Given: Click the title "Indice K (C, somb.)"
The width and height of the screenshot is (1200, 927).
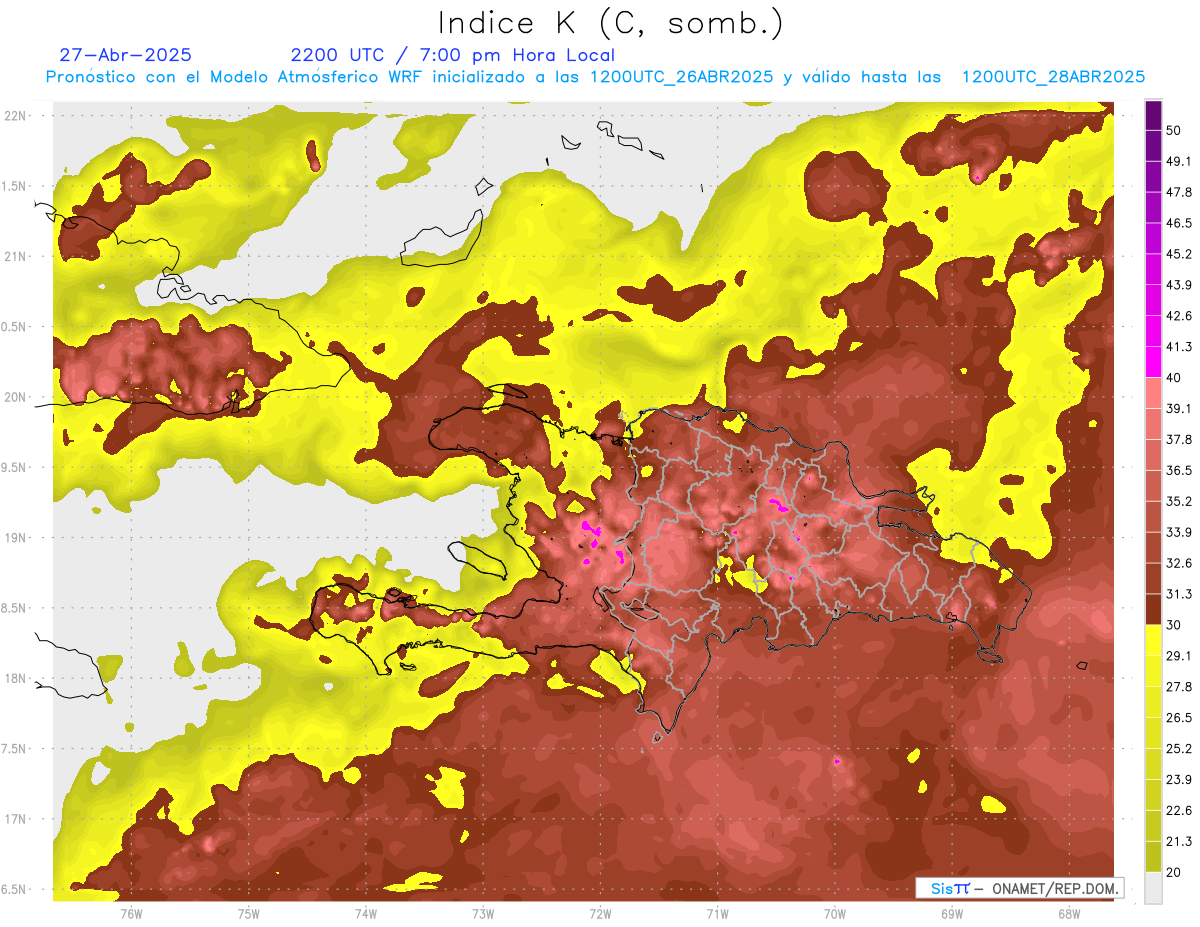Looking at the screenshot, I should click(x=610, y=23).
